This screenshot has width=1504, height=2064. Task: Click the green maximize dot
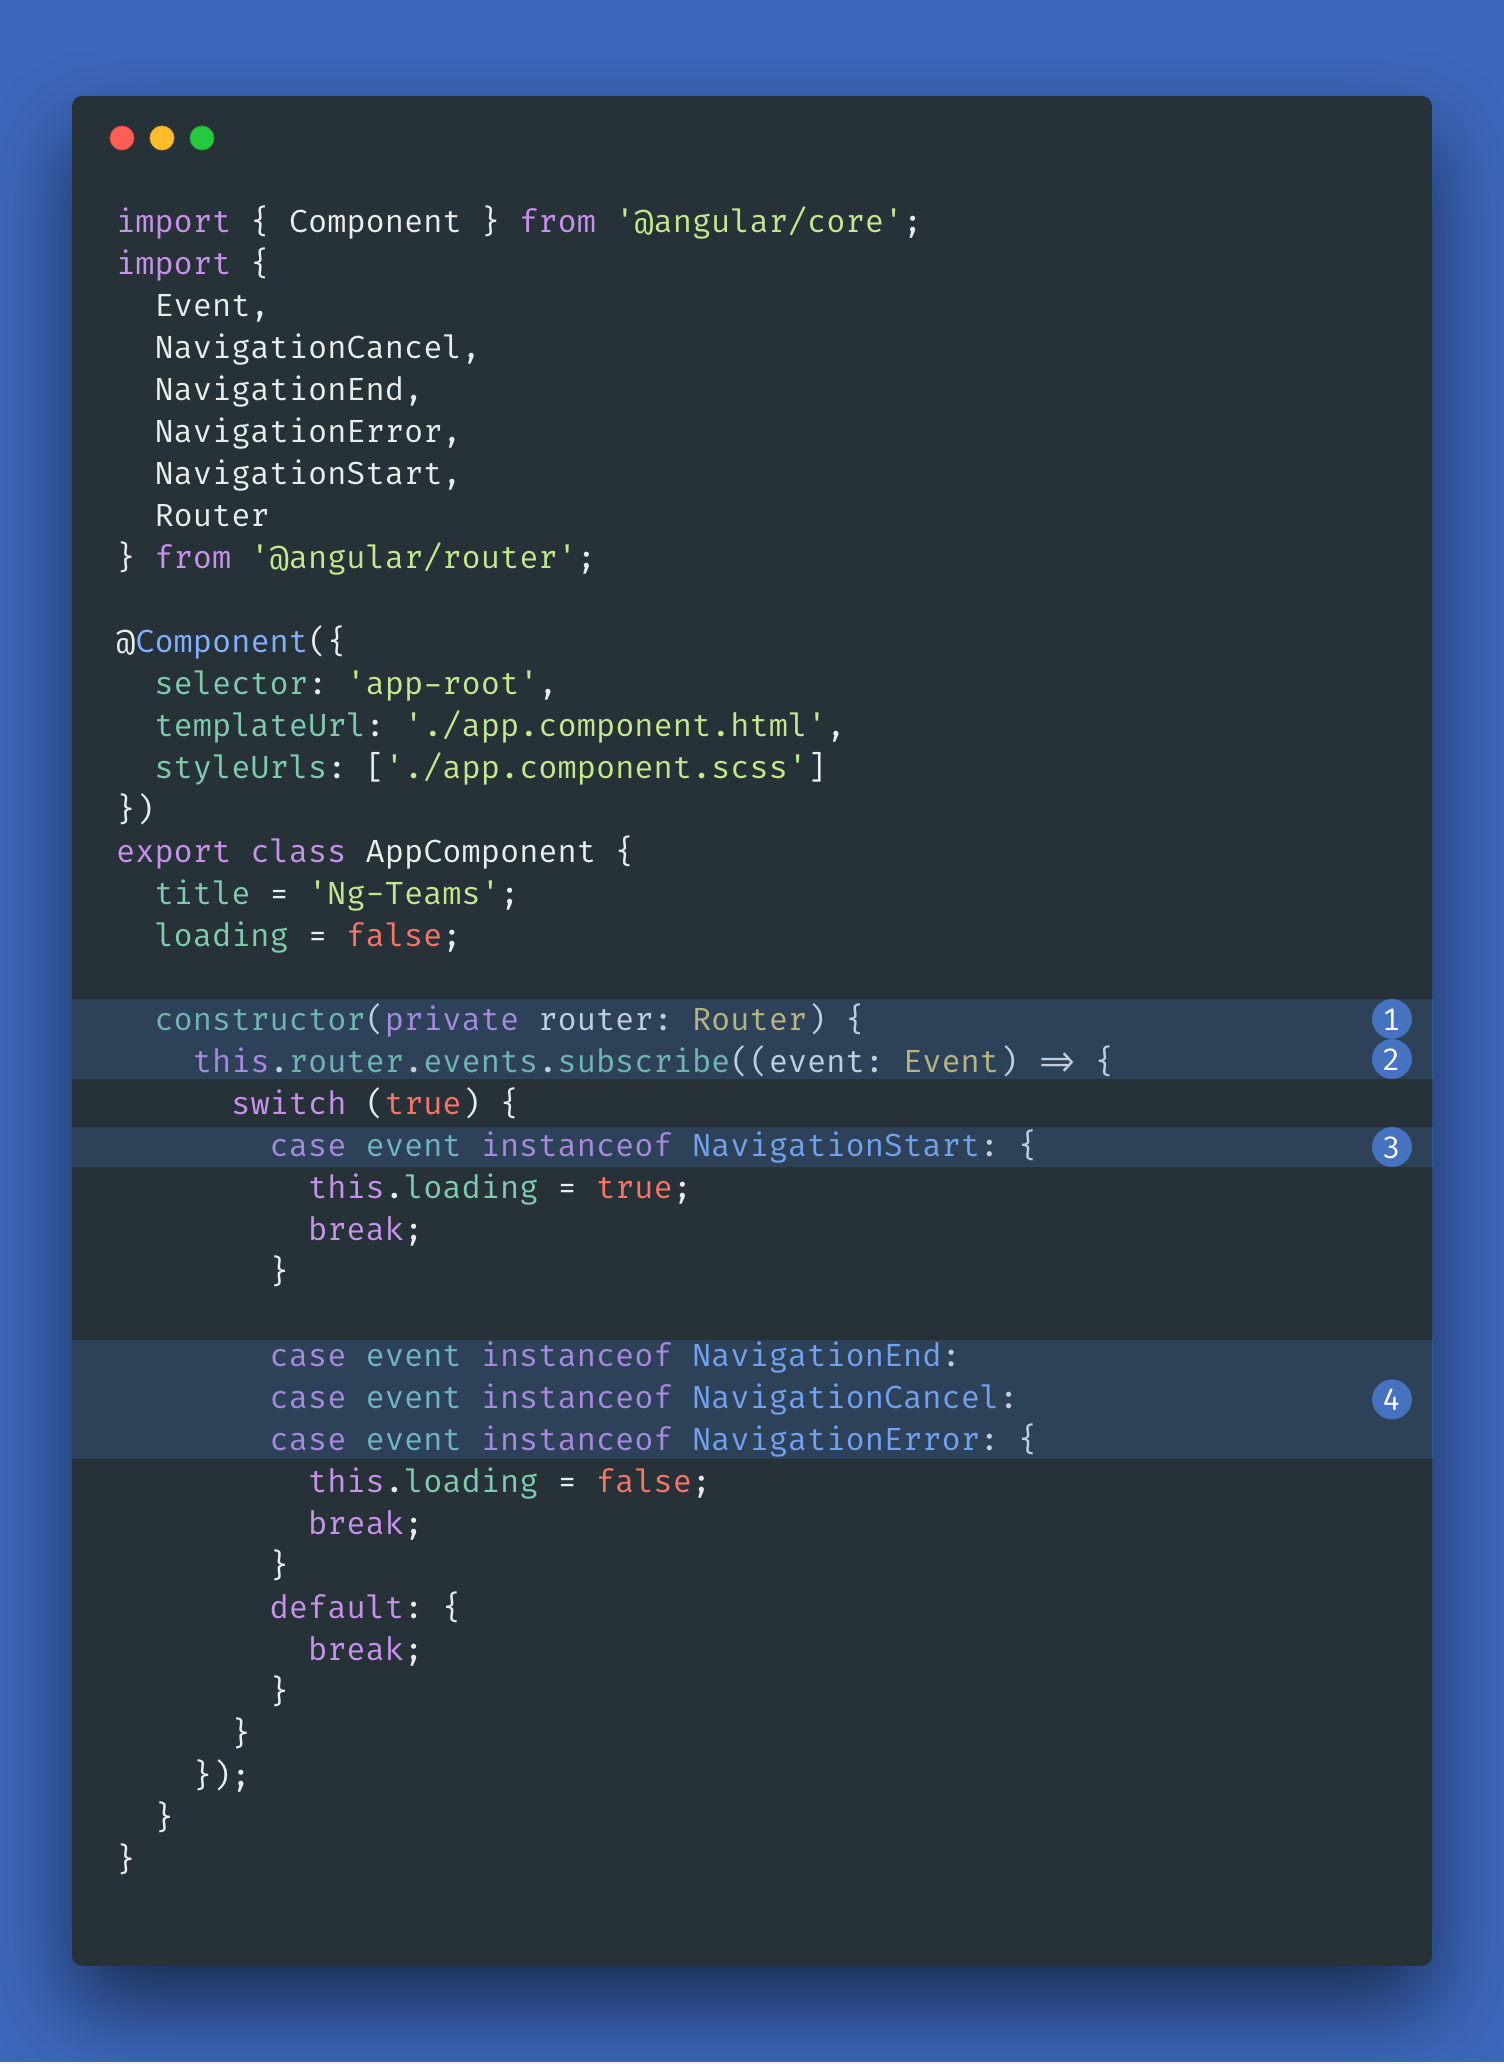pyautogui.click(x=202, y=138)
